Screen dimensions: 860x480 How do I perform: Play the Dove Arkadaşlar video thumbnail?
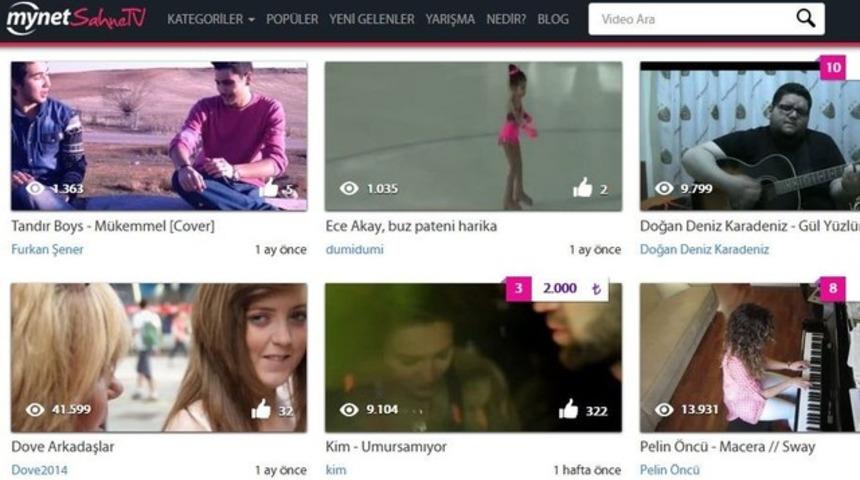pyautogui.click(x=159, y=358)
